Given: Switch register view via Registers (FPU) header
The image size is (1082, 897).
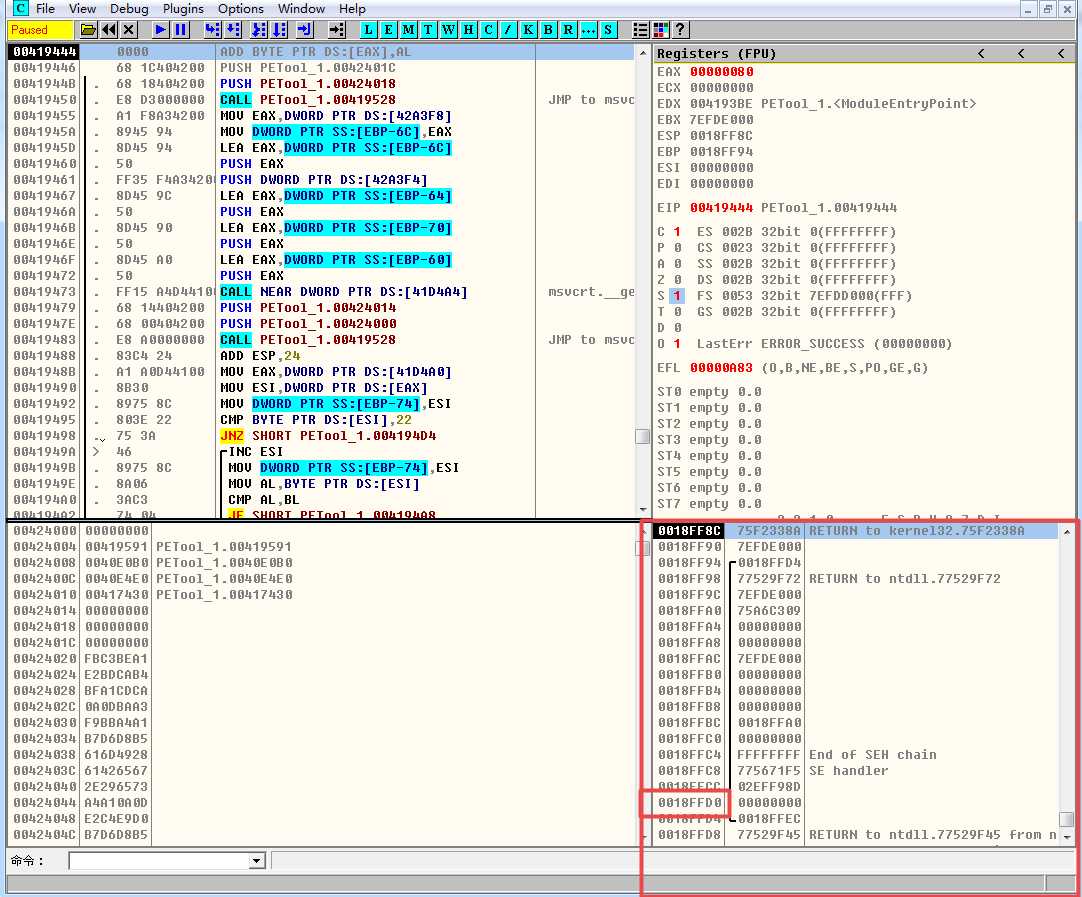Looking at the screenshot, I should 716,53.
